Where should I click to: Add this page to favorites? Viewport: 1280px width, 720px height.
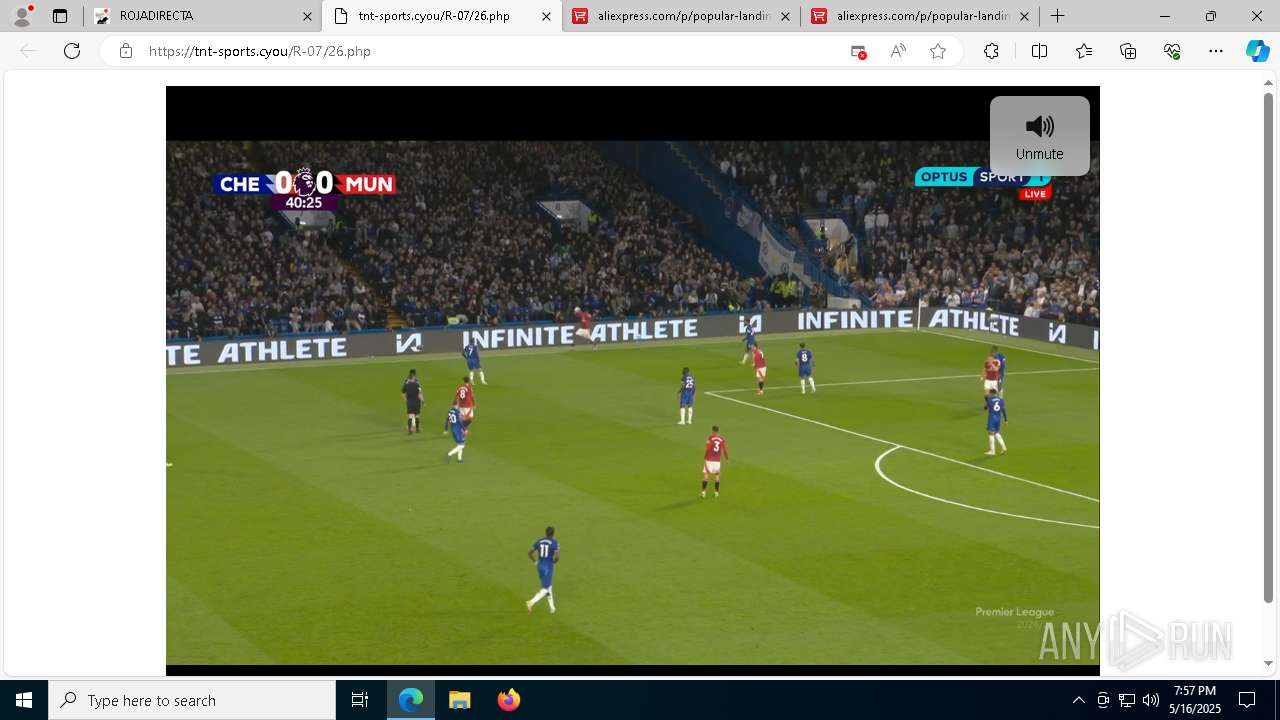[938, 51]
